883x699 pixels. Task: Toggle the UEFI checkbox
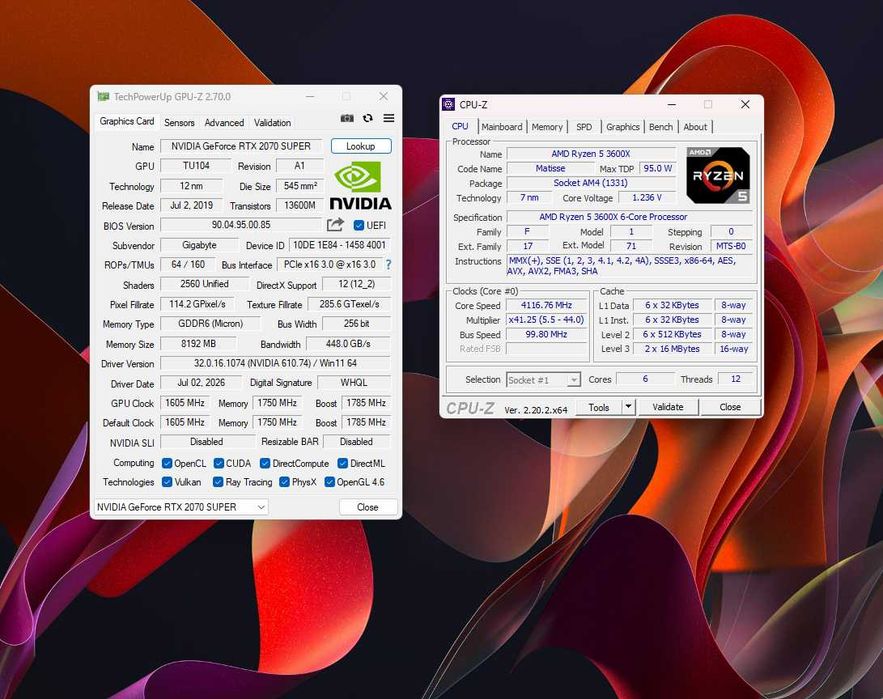click(359, 225)
